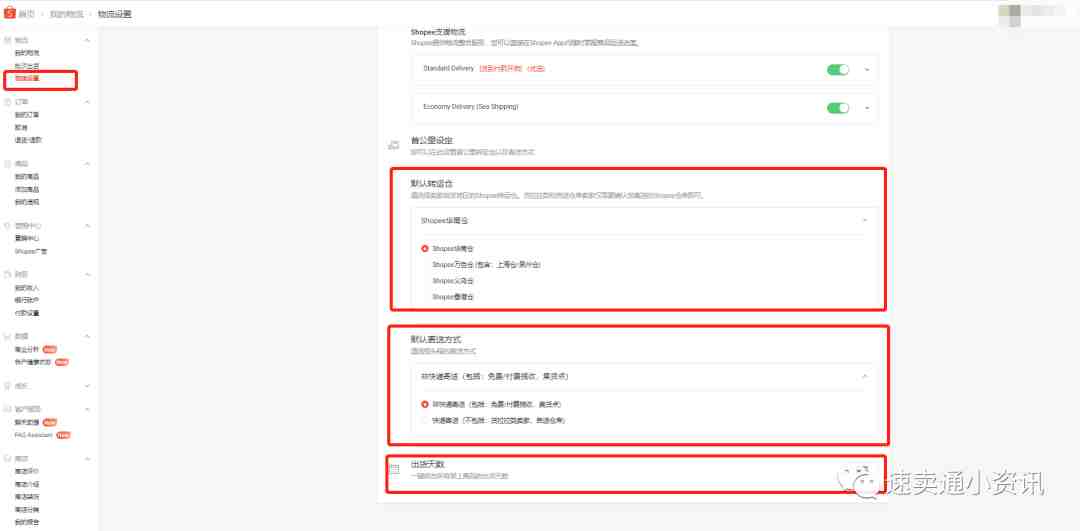Open 退货/退款 in the sidebar
This screenshot has height=531, width=1080.
coord(28,140)
